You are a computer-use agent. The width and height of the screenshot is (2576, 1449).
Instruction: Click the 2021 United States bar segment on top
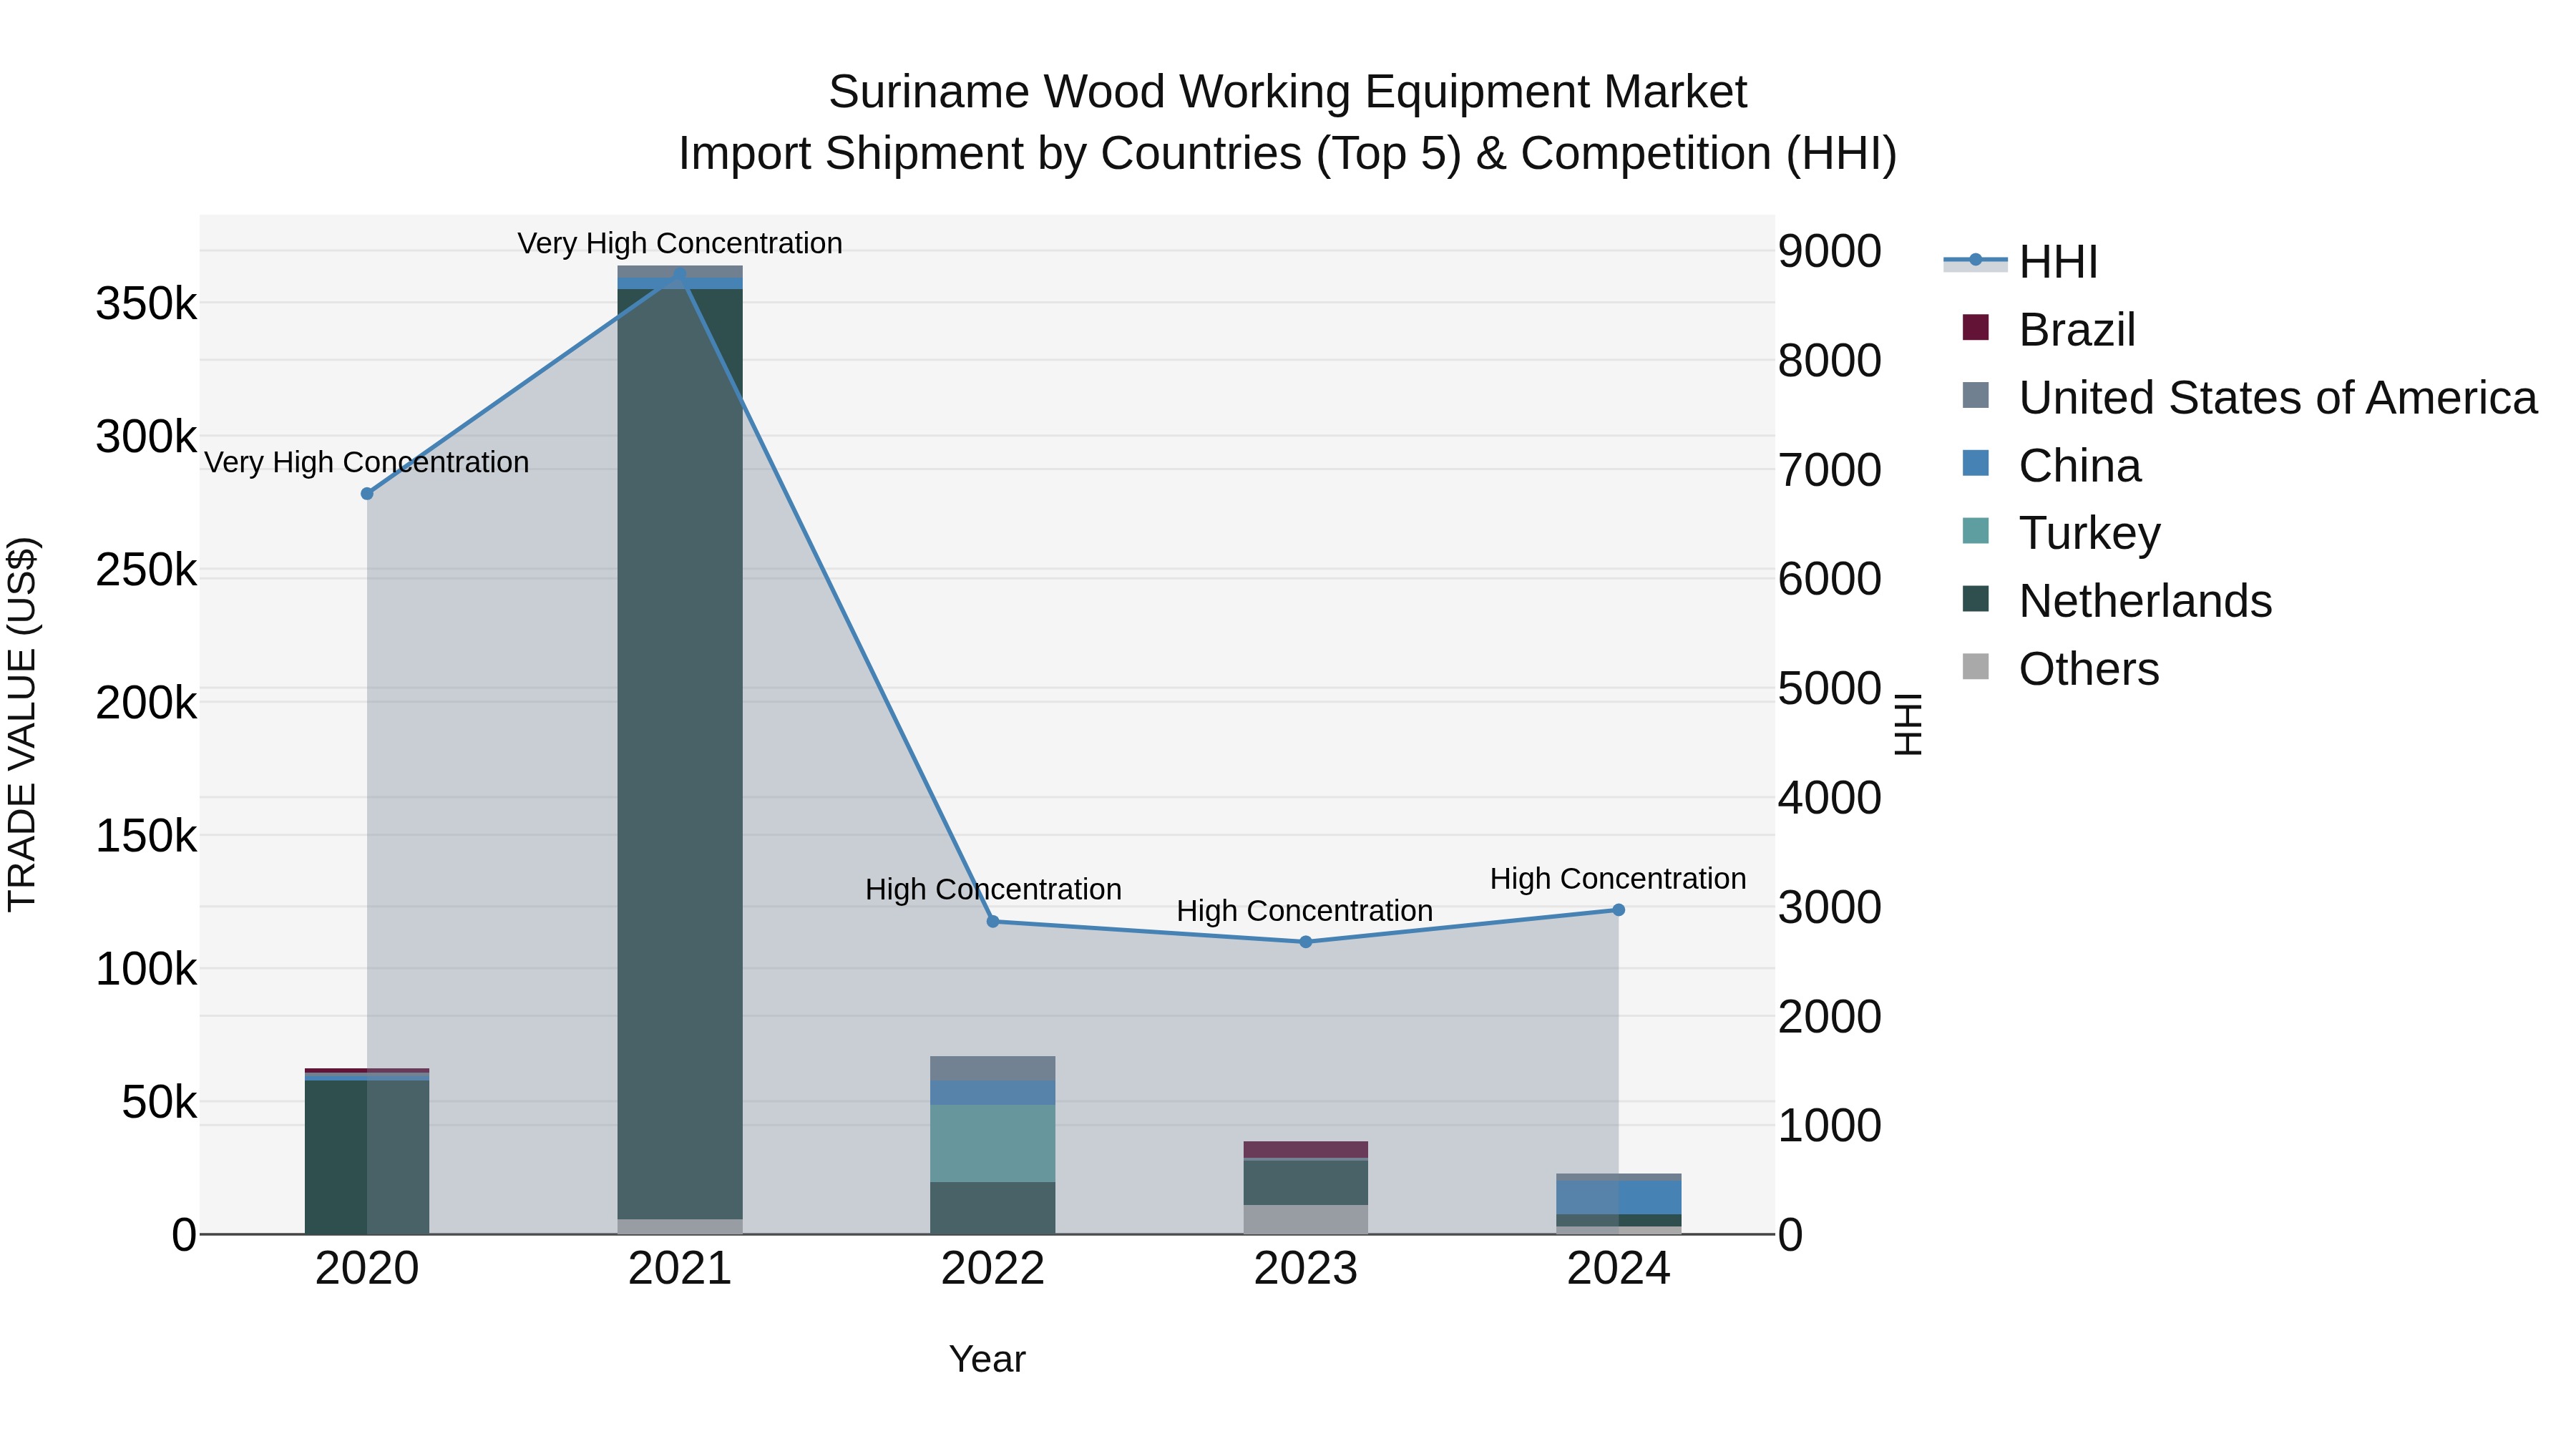(x=680, y=271)
